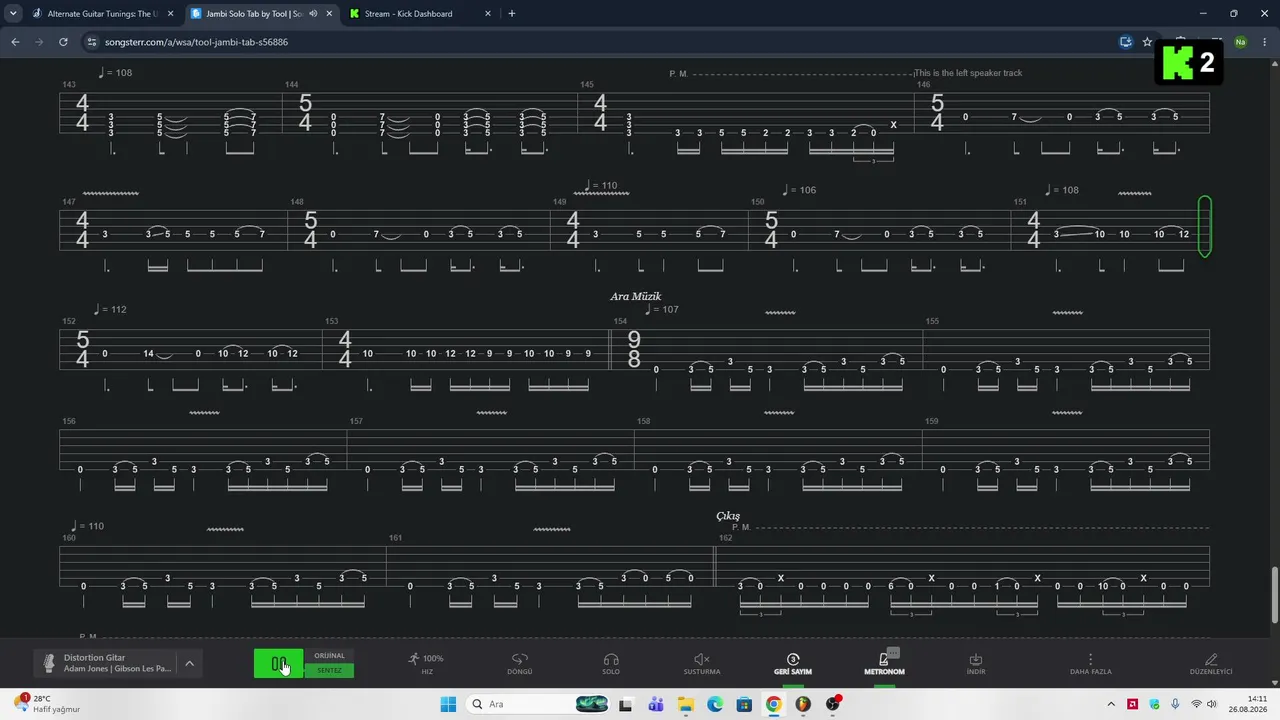The height and width of the screenshot is (720, 1280).
Task: Open Wi-Fi network settings in tray
Action: 1196,704
